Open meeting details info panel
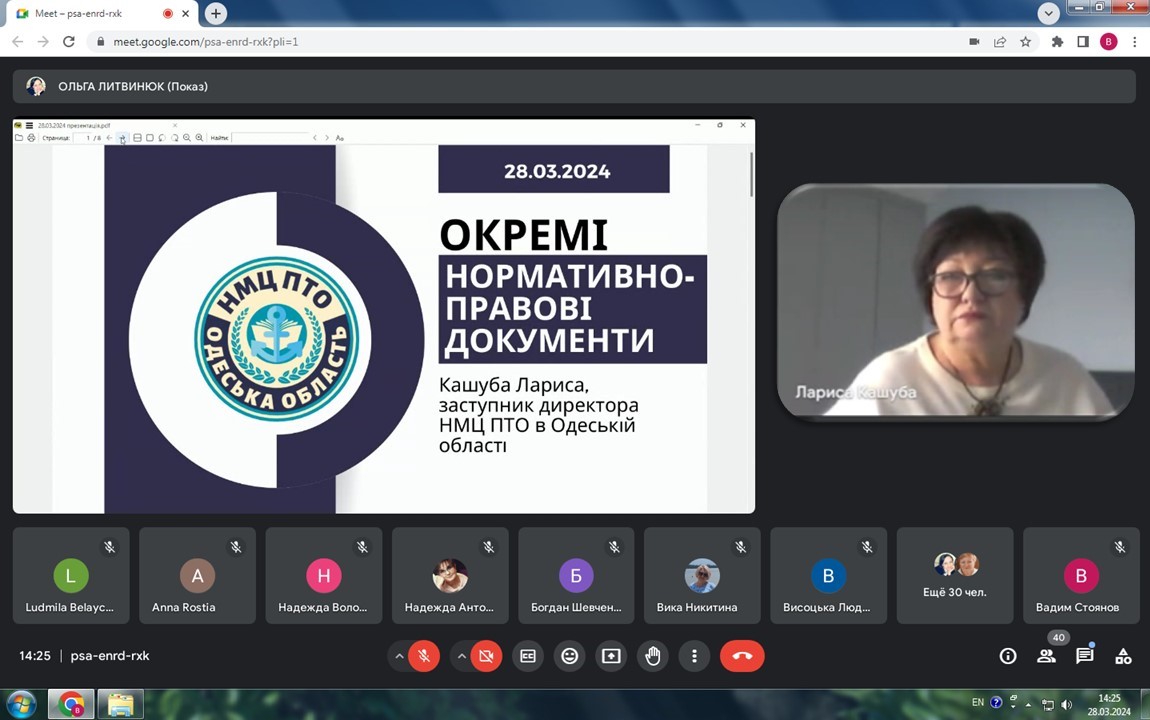The width and height of the screenshot is (1150, 720). coord(1008,656)
